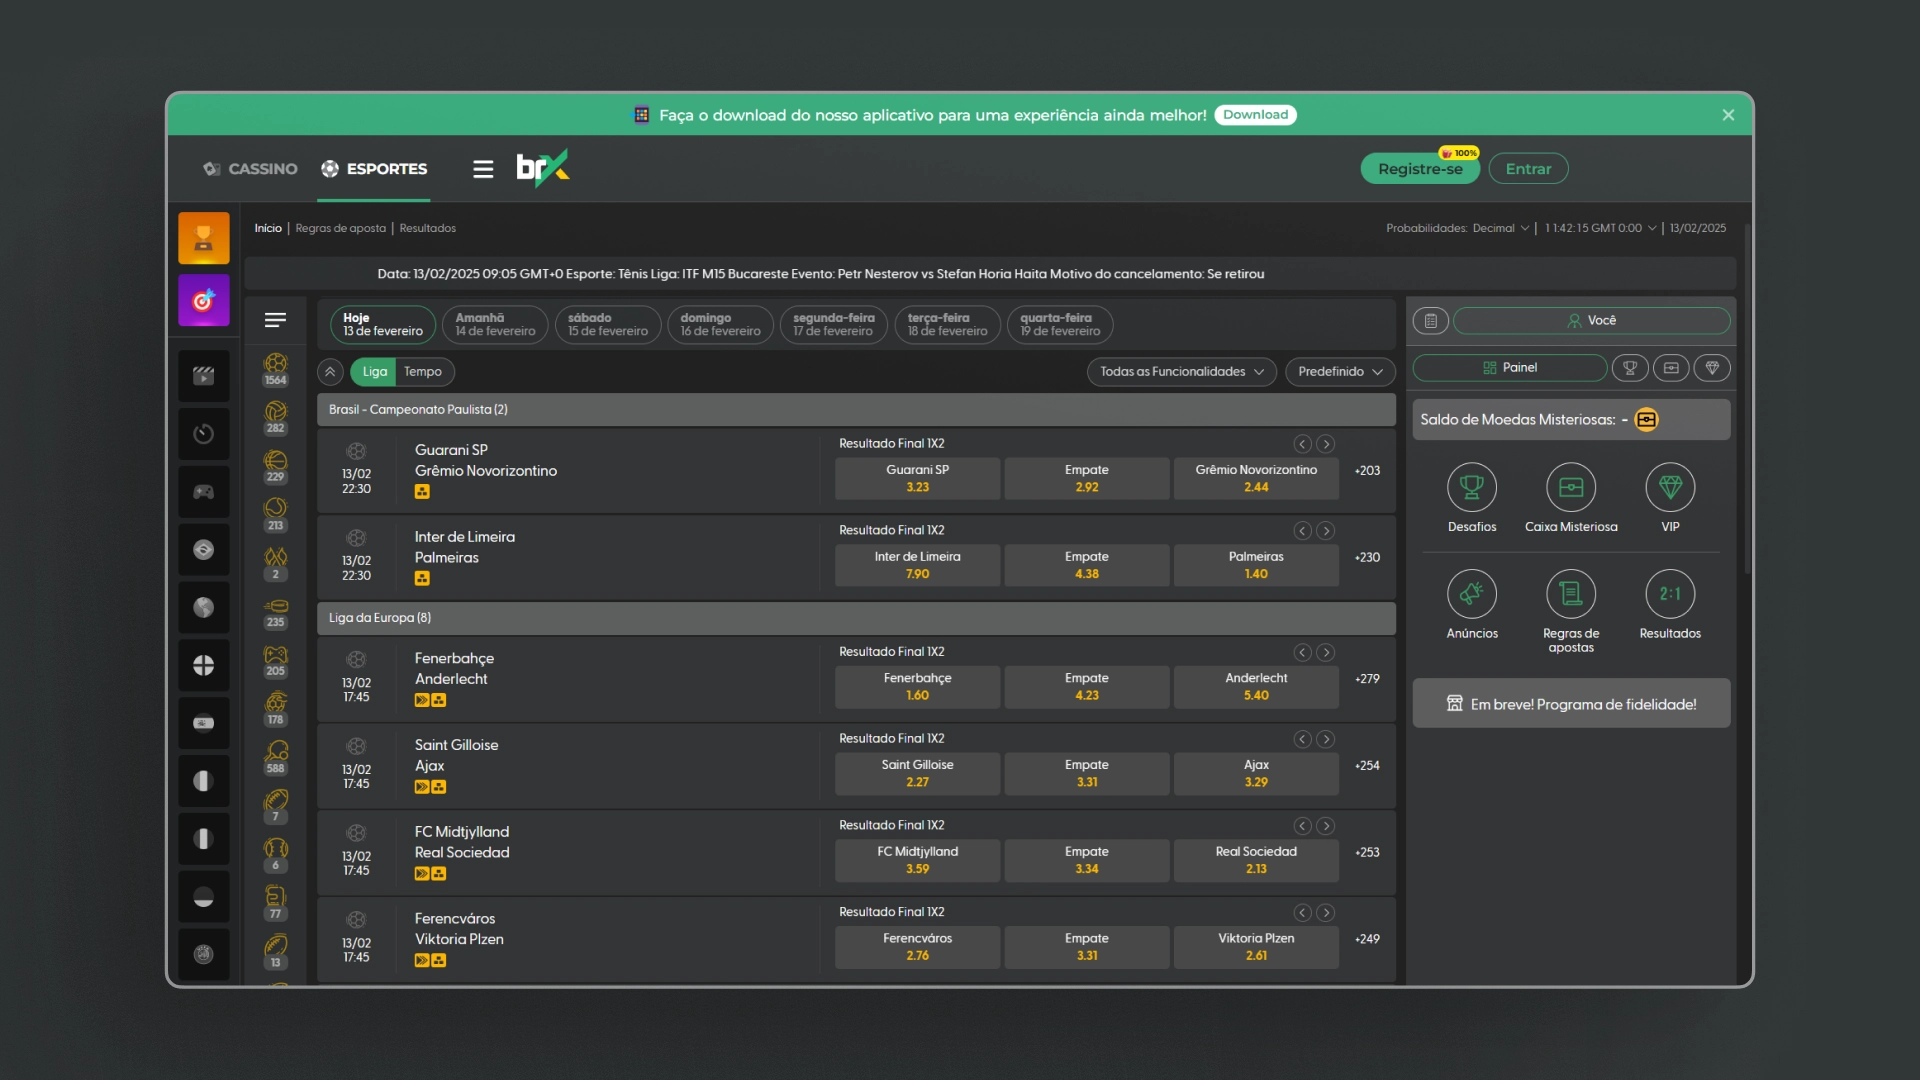Open Probabilidades Decimal dropdown

pyautogui.click(x=1458, y=229)
